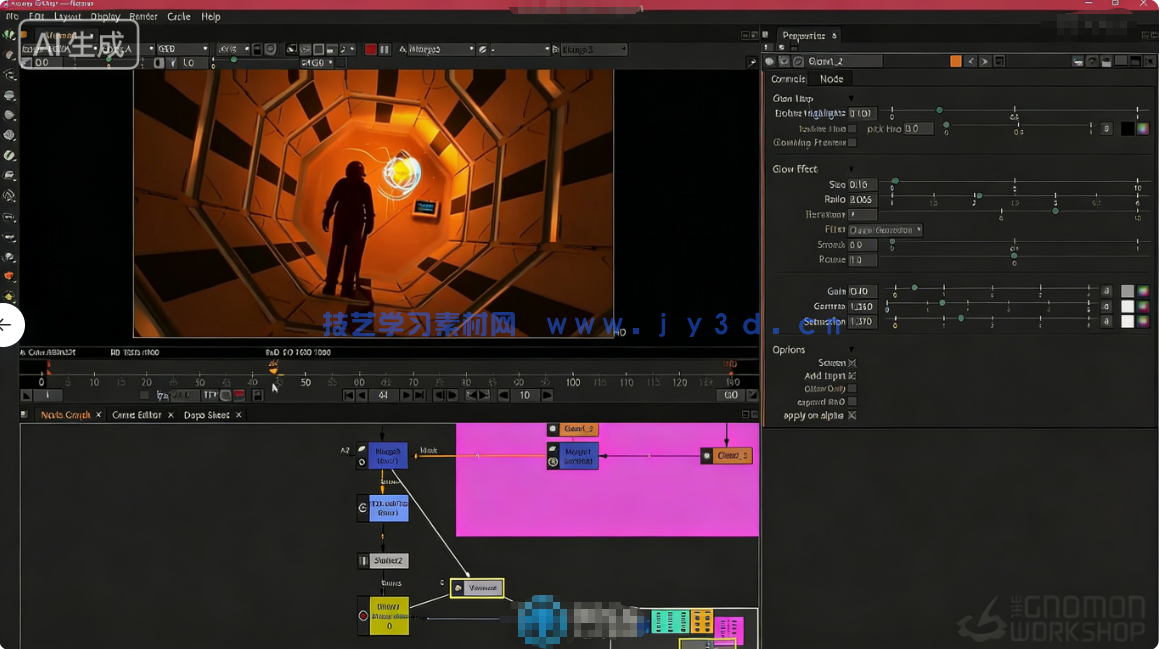Open the Node tab in Properties
1160x649 pixels.
pos(831,79)
